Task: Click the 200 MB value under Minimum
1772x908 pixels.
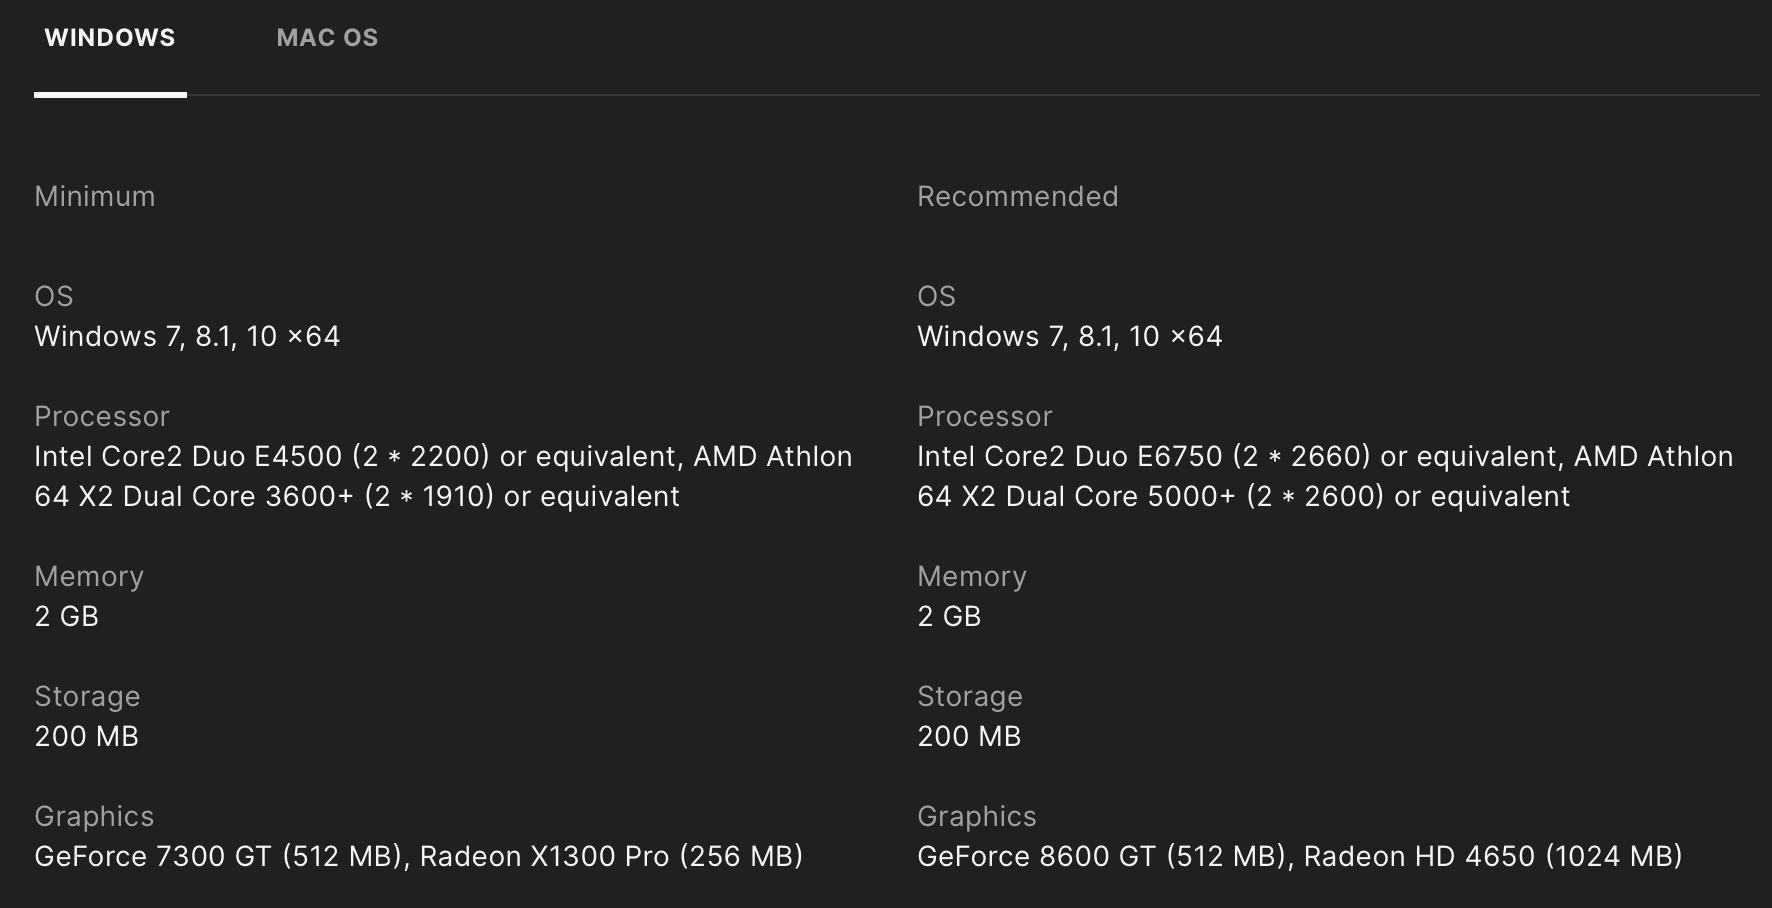Action: coord(87,736)
